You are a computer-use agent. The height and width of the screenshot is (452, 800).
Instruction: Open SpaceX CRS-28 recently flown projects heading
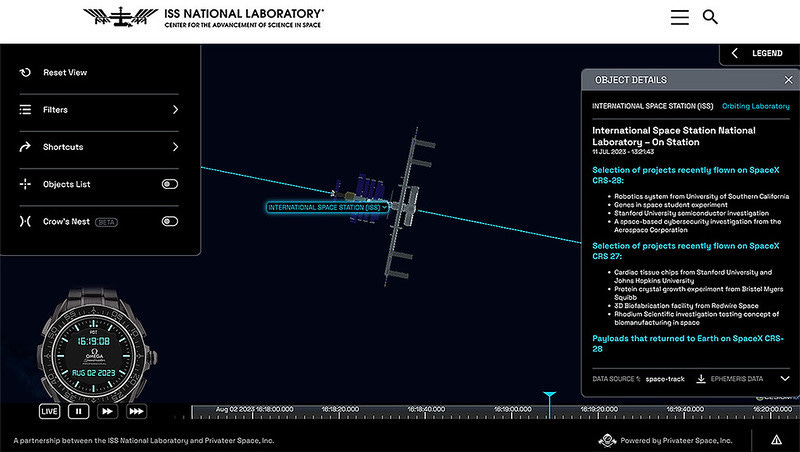[x=686, y=175]
